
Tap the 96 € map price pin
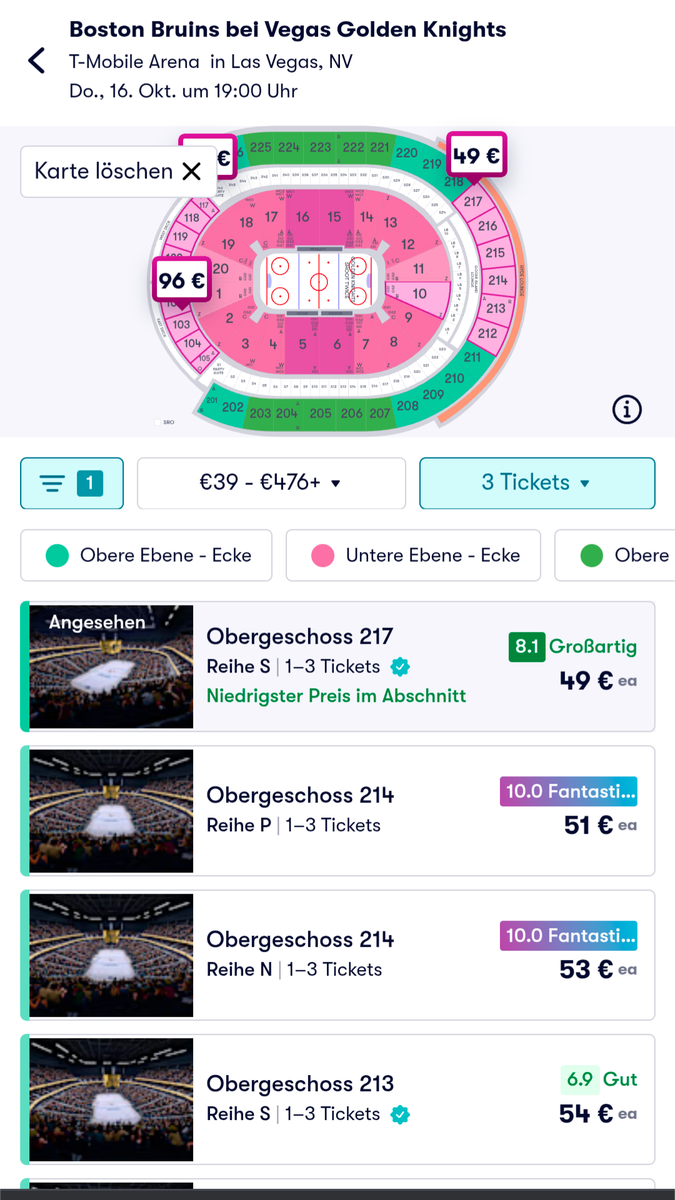tap(181, 281)
